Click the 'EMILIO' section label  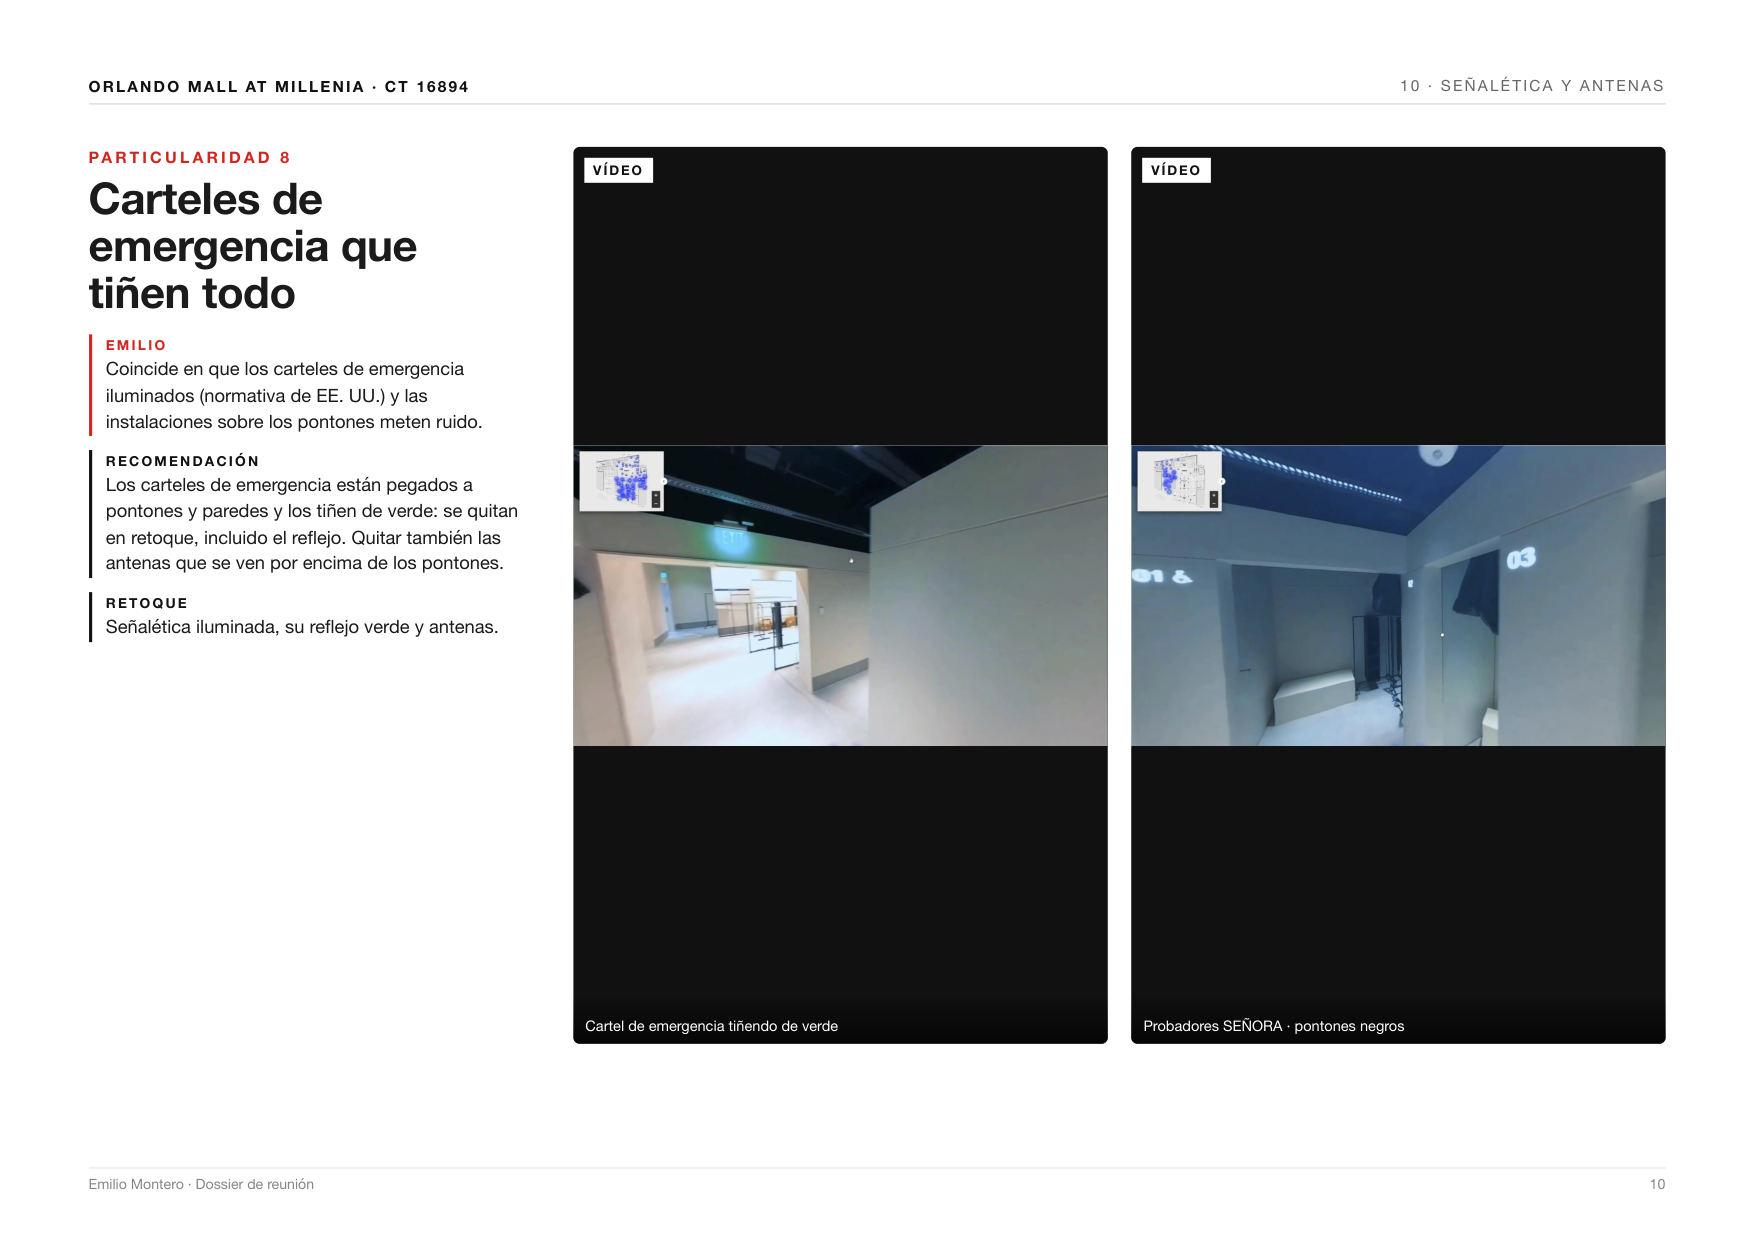136,345
